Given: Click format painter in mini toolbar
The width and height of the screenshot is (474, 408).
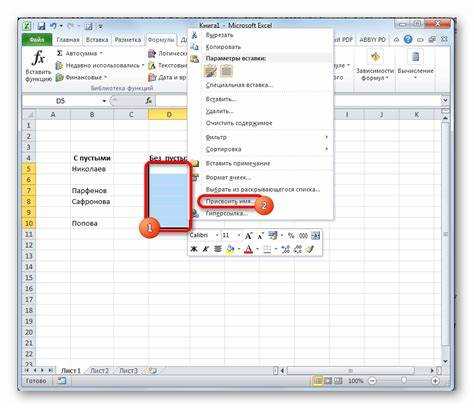Looking at the screenshot, I should click(x=310, y=249).
